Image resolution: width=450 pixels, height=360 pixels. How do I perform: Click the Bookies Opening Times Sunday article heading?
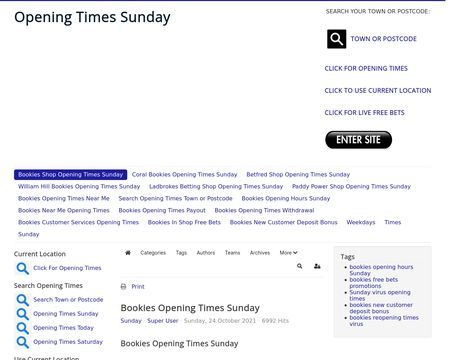(x=190, y=308)
